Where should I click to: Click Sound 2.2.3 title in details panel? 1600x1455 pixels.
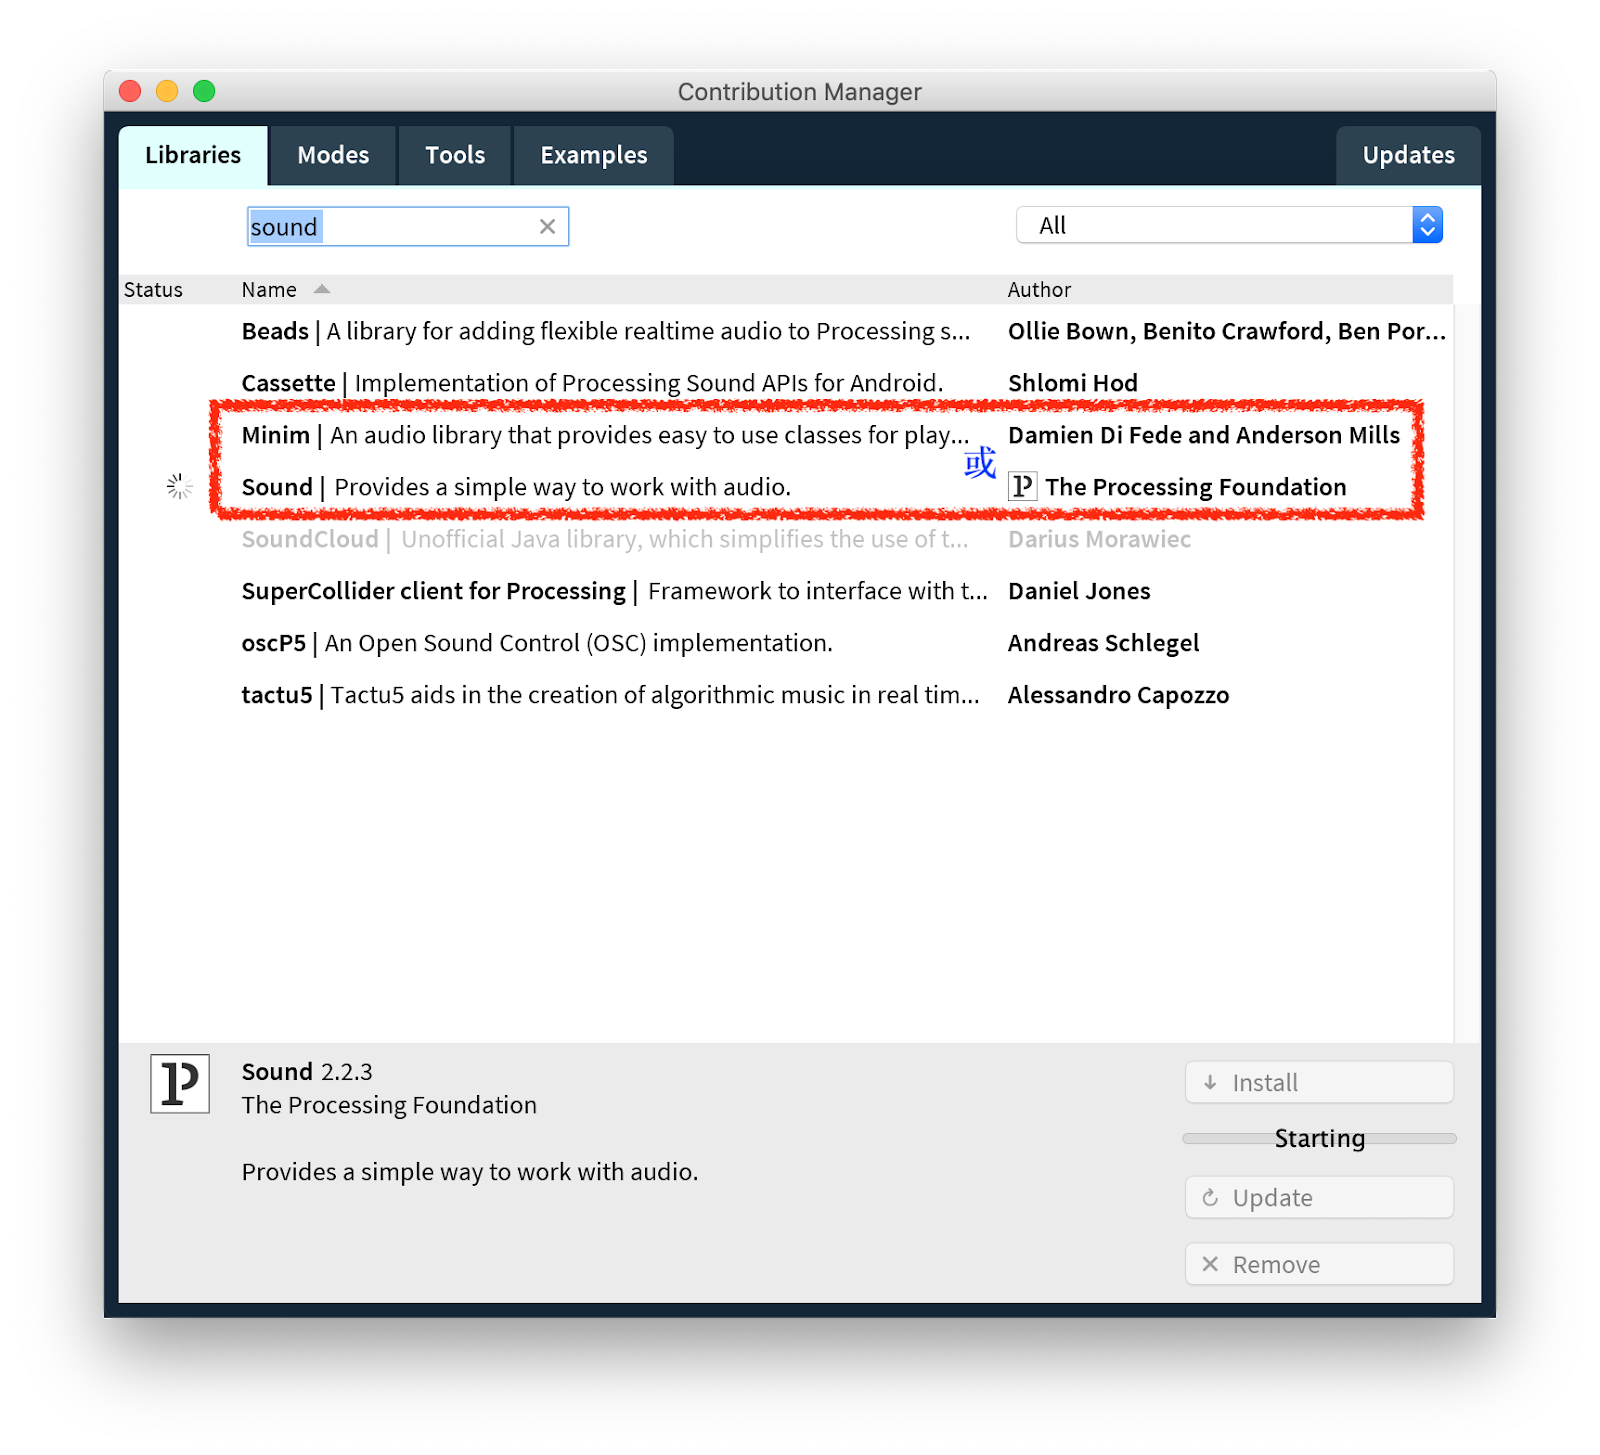click(307, 1072)
